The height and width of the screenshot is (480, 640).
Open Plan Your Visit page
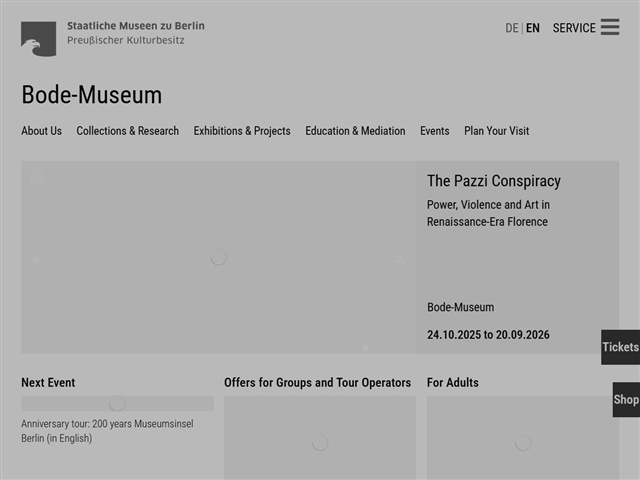coord(496,131)
